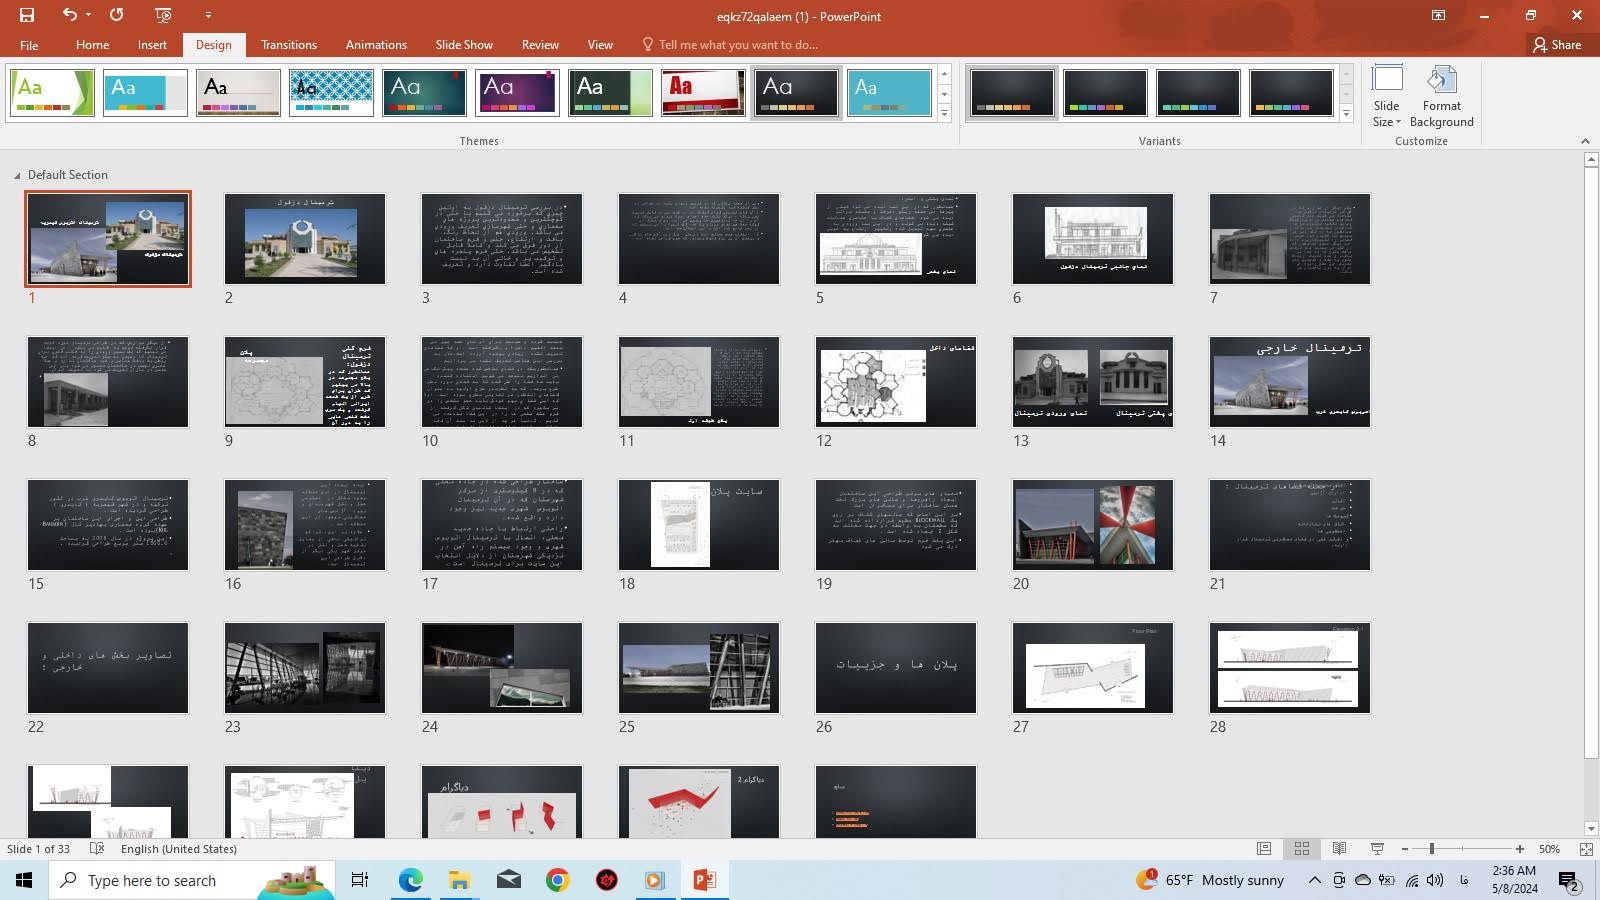Click the Share button
The image size is (1600, 900).
coord(1557,45)
